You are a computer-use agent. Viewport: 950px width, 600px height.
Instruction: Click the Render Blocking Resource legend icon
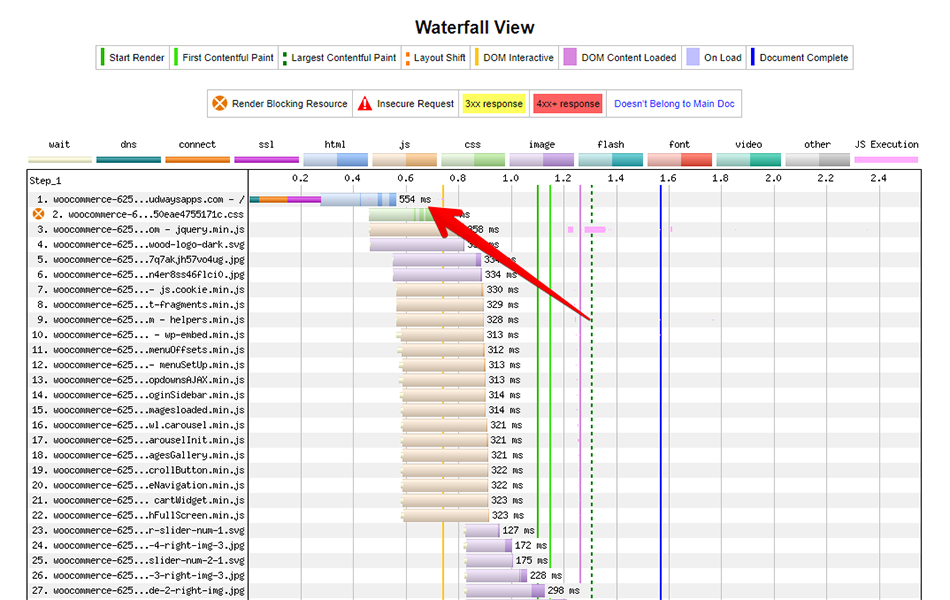click(219, 104)
